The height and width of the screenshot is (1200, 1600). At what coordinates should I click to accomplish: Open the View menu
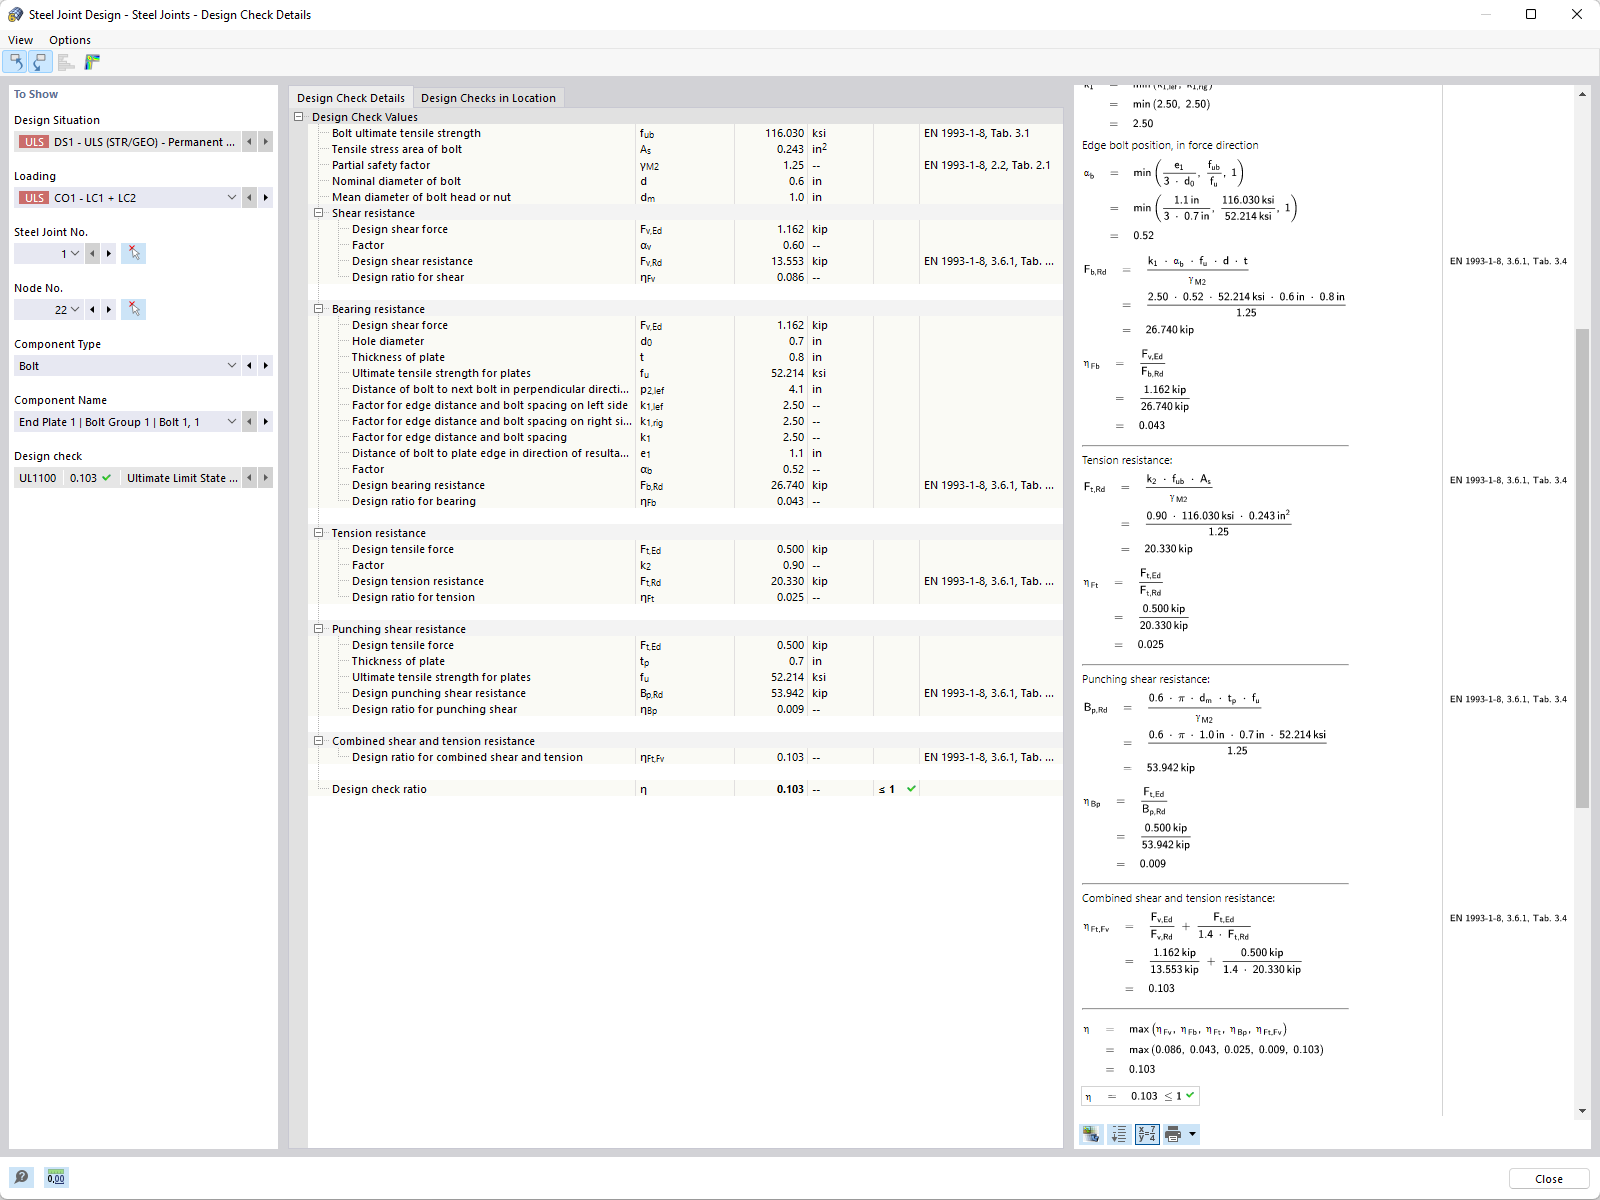click(20, 40)
